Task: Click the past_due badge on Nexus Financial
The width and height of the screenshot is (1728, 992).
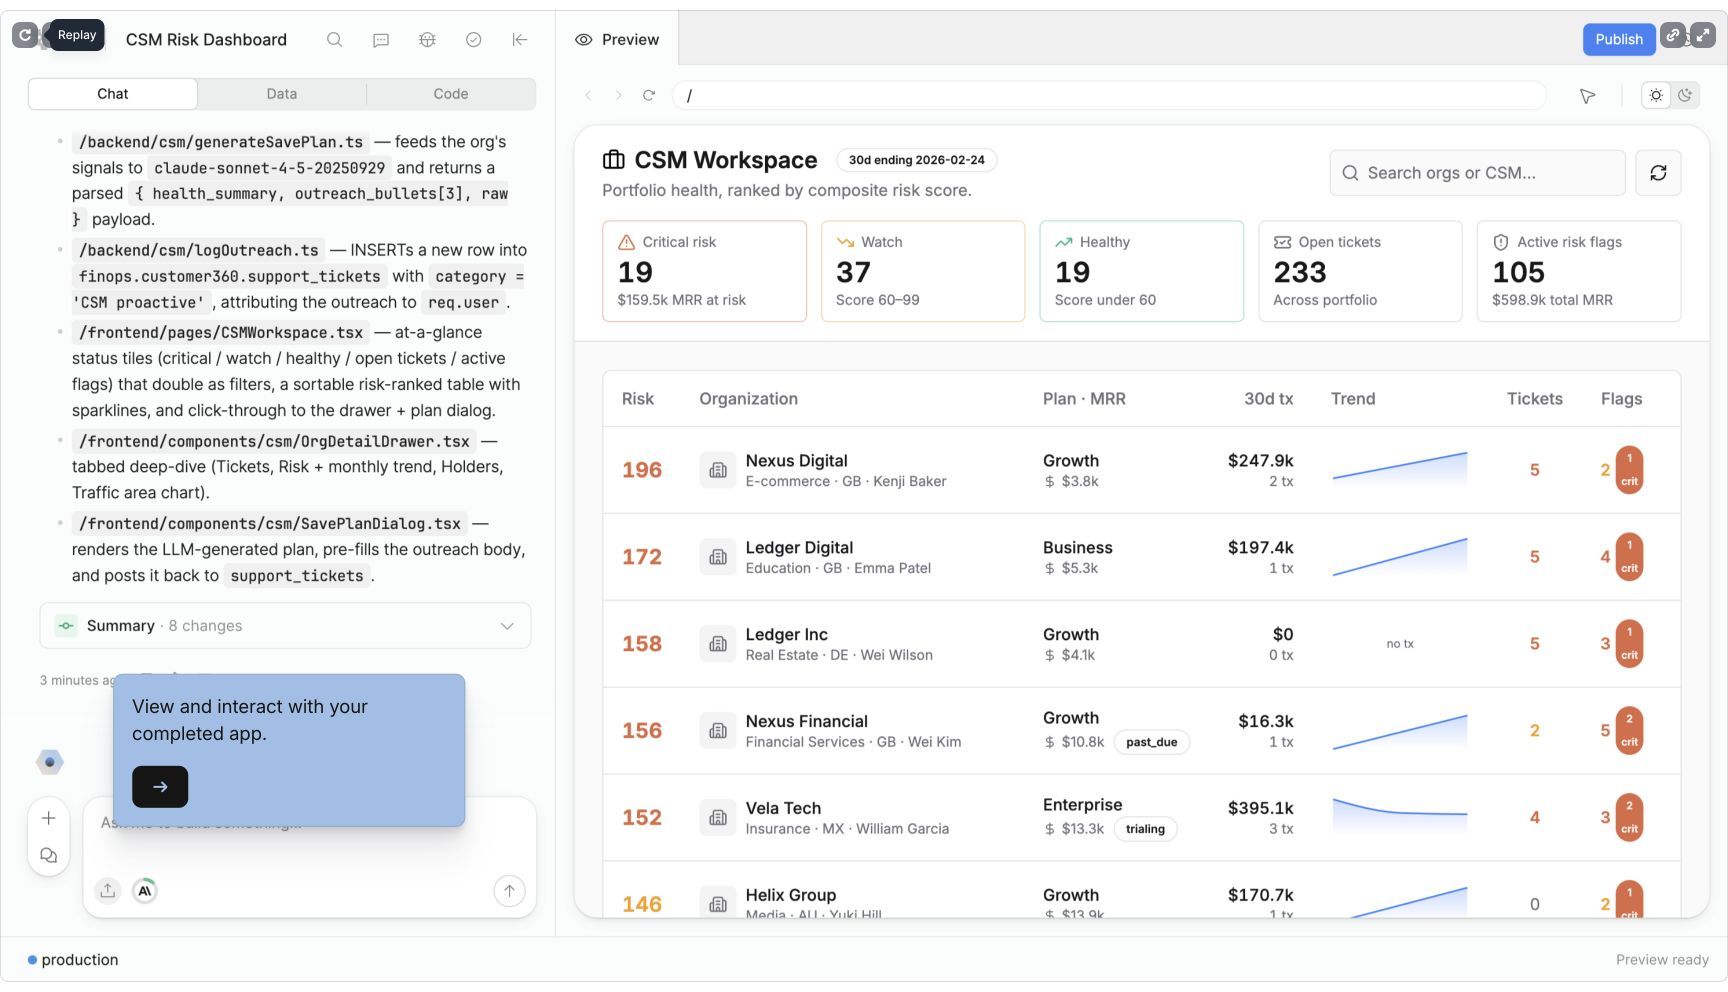Action: (1151, 742)
